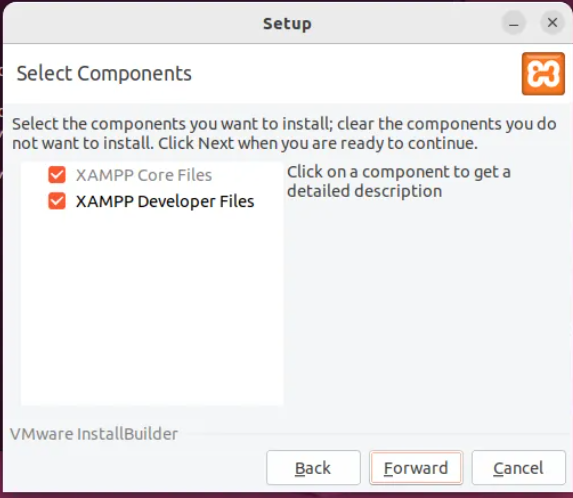This screenshot has height=498, width=573.
Task: Click the VMware InstallBuilder label
Action: click(x=94, y=434)
